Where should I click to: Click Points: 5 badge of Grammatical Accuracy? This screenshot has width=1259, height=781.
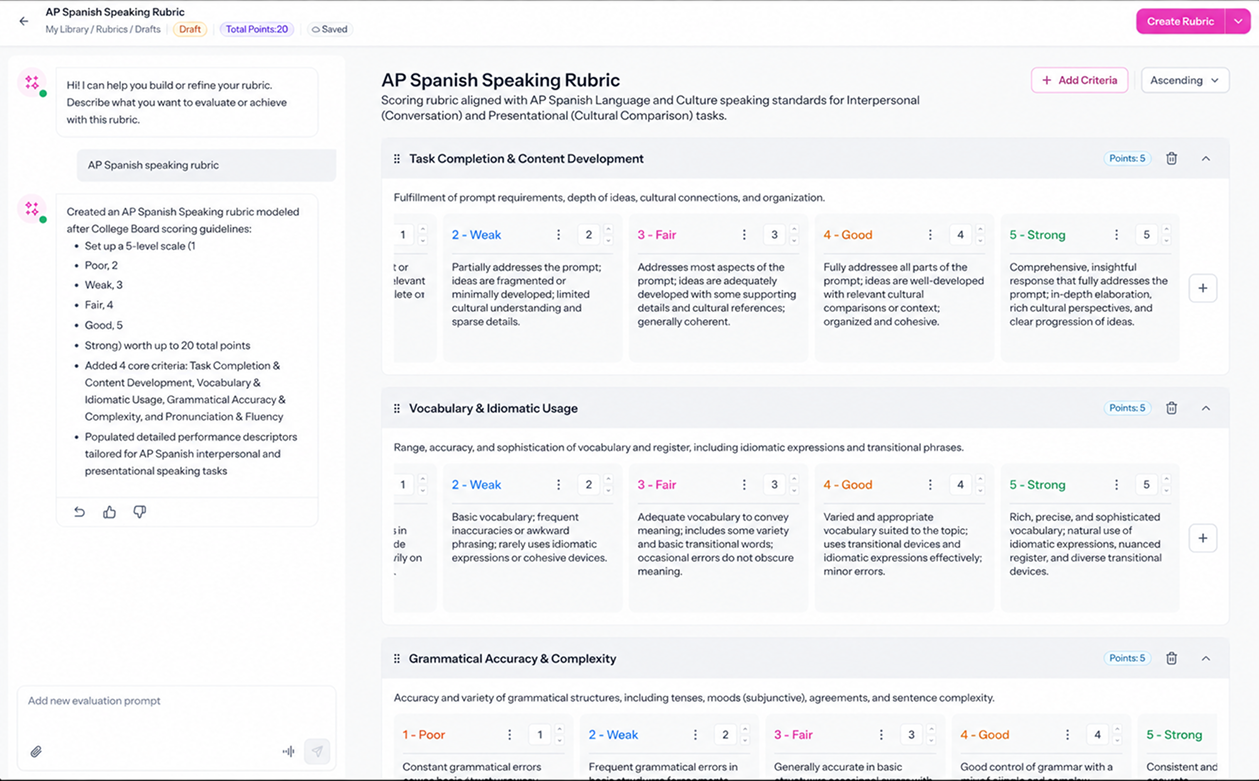tap(1128, 658)
